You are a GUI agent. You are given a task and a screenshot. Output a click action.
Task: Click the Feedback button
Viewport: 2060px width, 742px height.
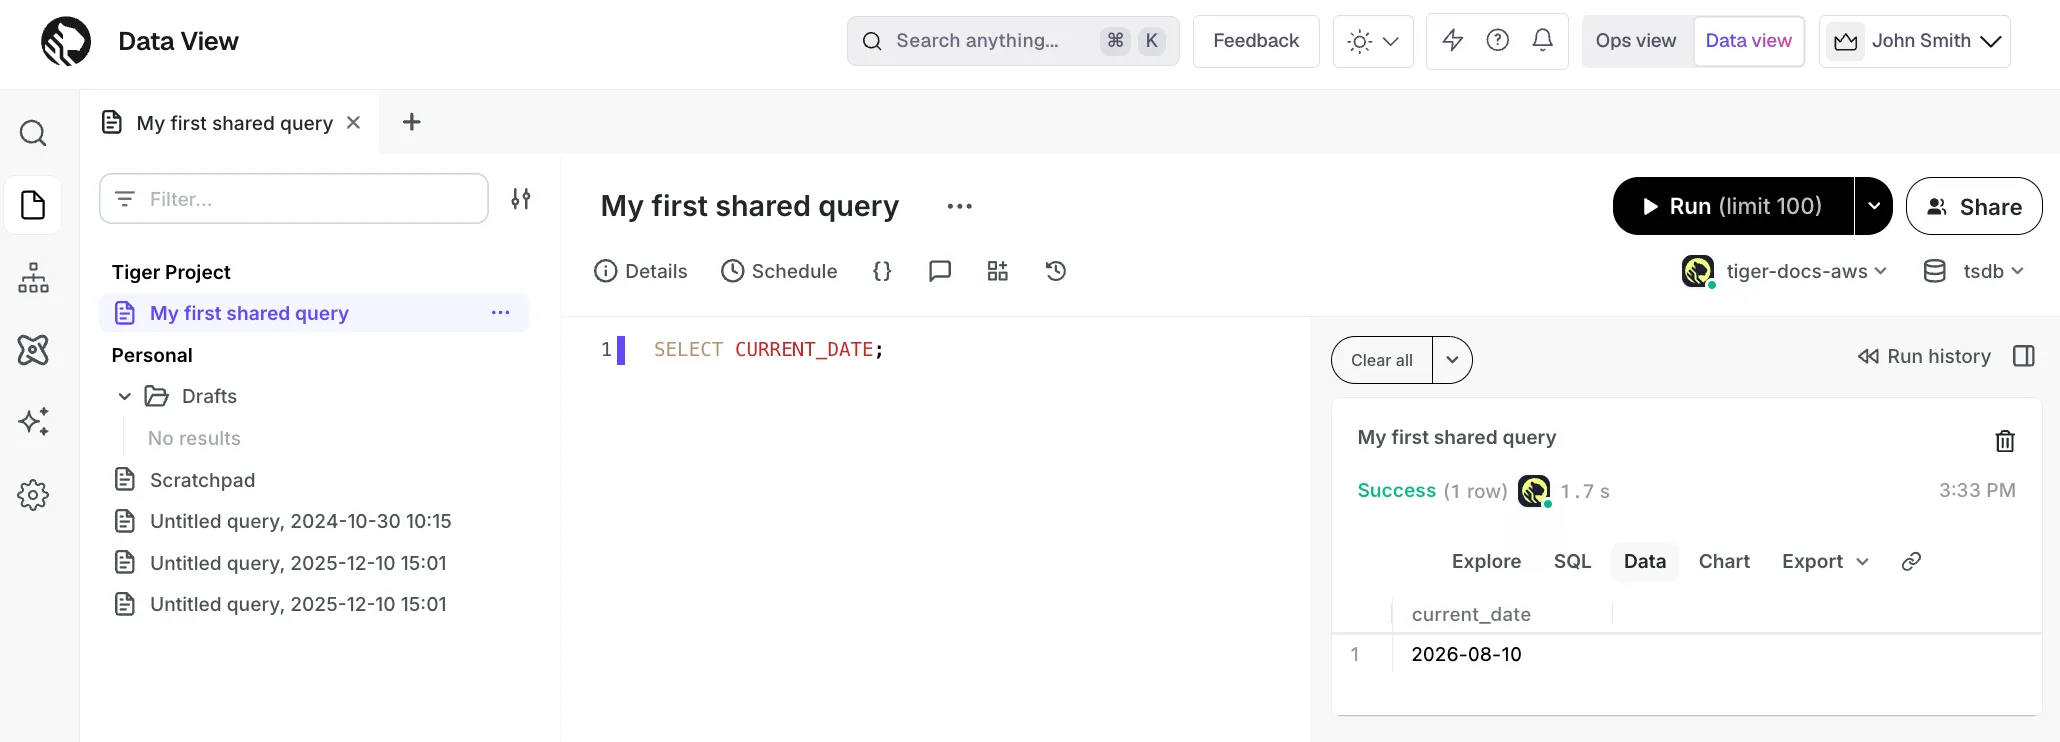[1256, 41]
